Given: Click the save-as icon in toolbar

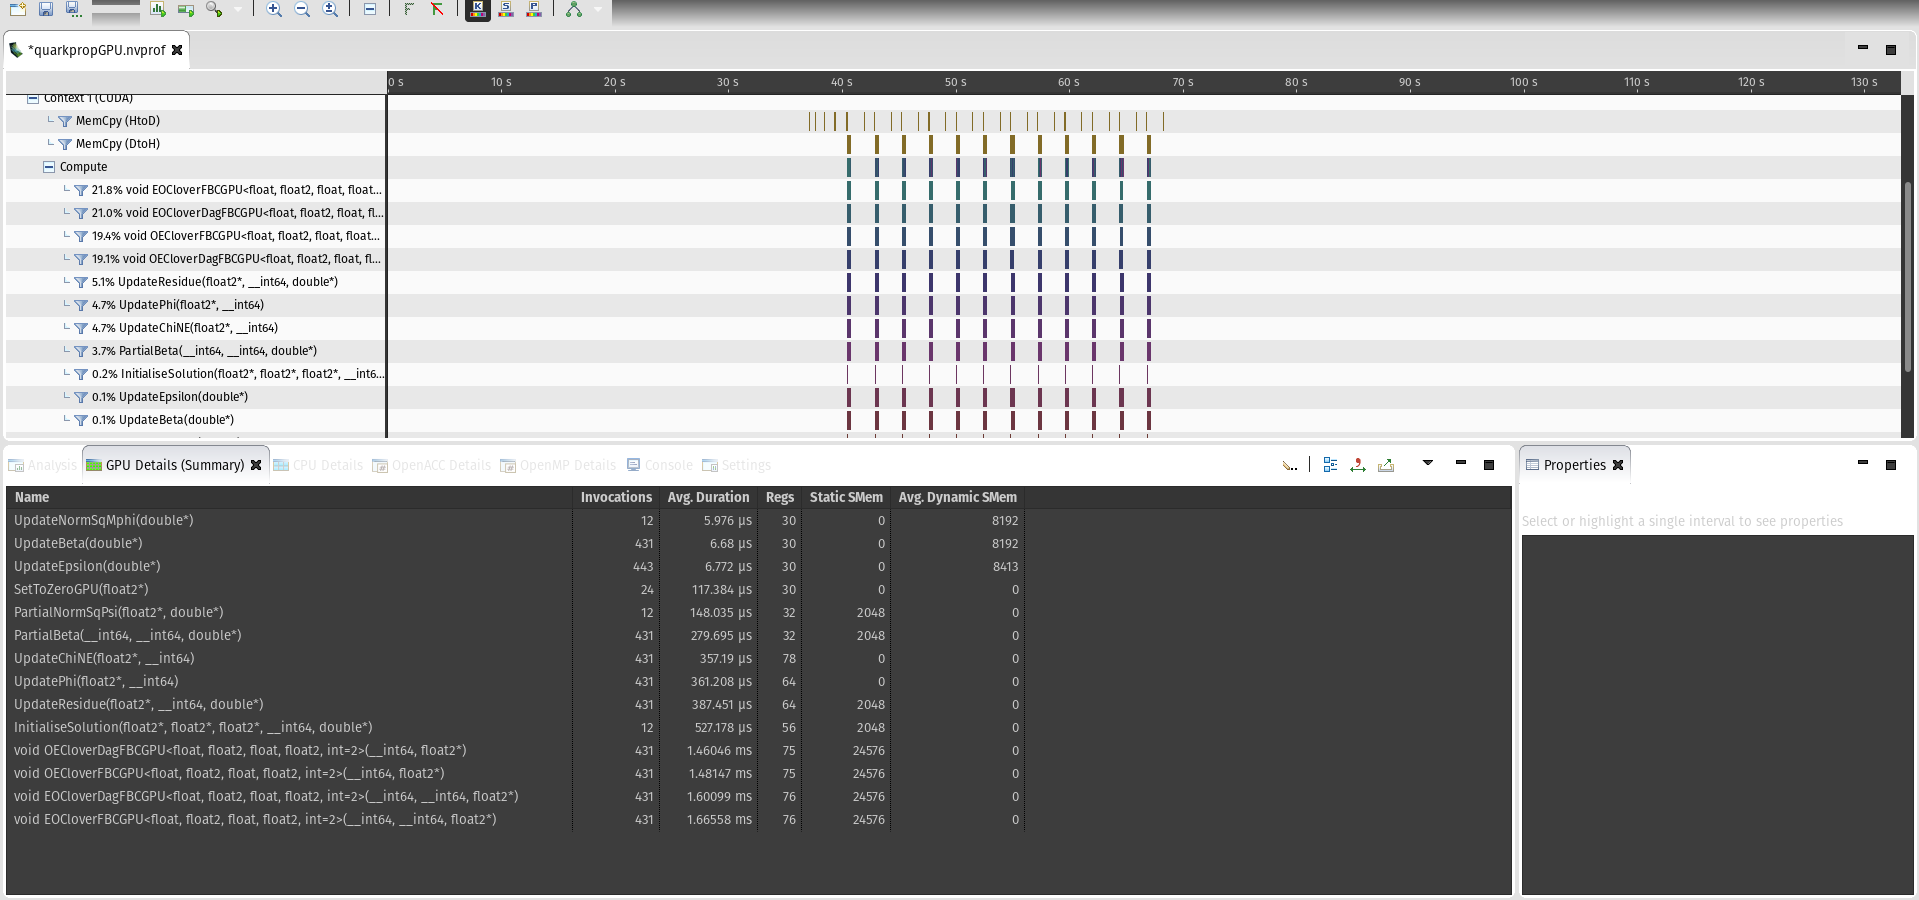Looking at the screenshot, I should tap(73, 9).
